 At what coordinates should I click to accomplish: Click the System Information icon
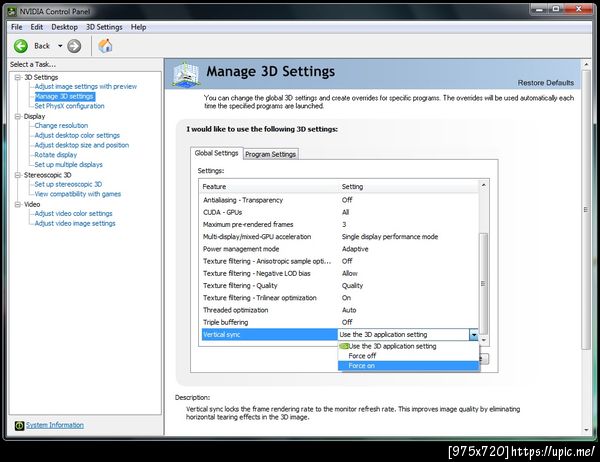(19, 425)
